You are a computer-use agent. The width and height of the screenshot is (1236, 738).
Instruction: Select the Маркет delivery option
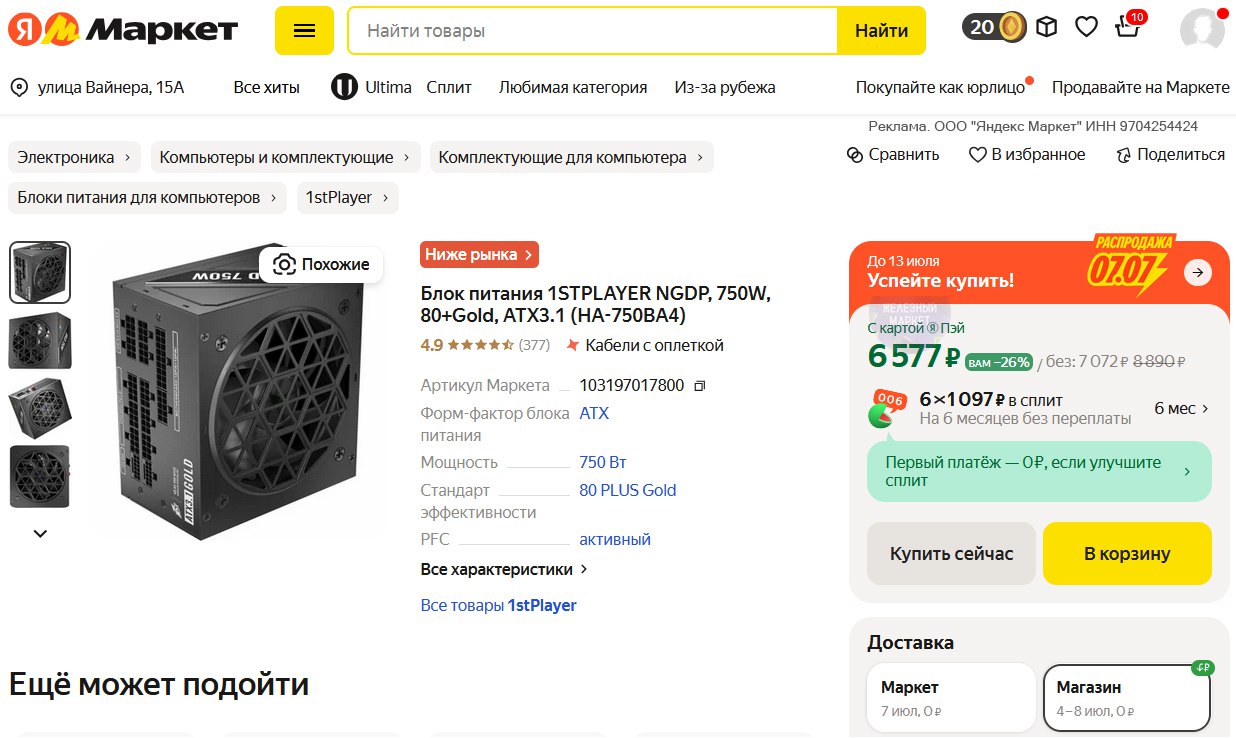(x=950, y=698)
